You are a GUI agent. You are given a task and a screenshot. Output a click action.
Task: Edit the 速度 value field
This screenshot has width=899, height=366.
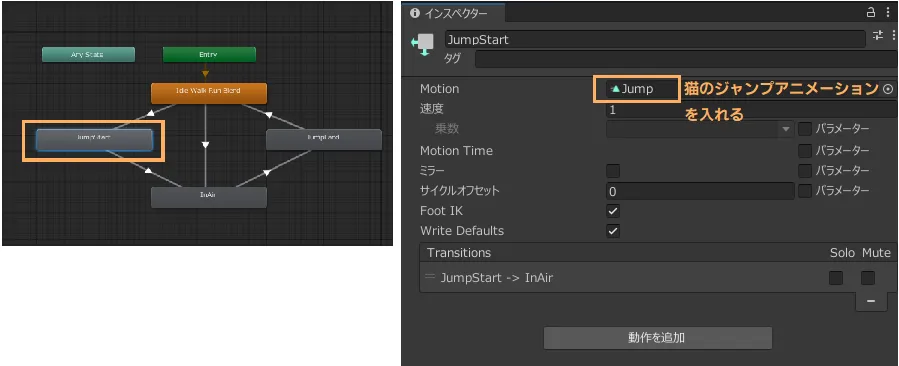pyautogui.click(x=751, y=110)
